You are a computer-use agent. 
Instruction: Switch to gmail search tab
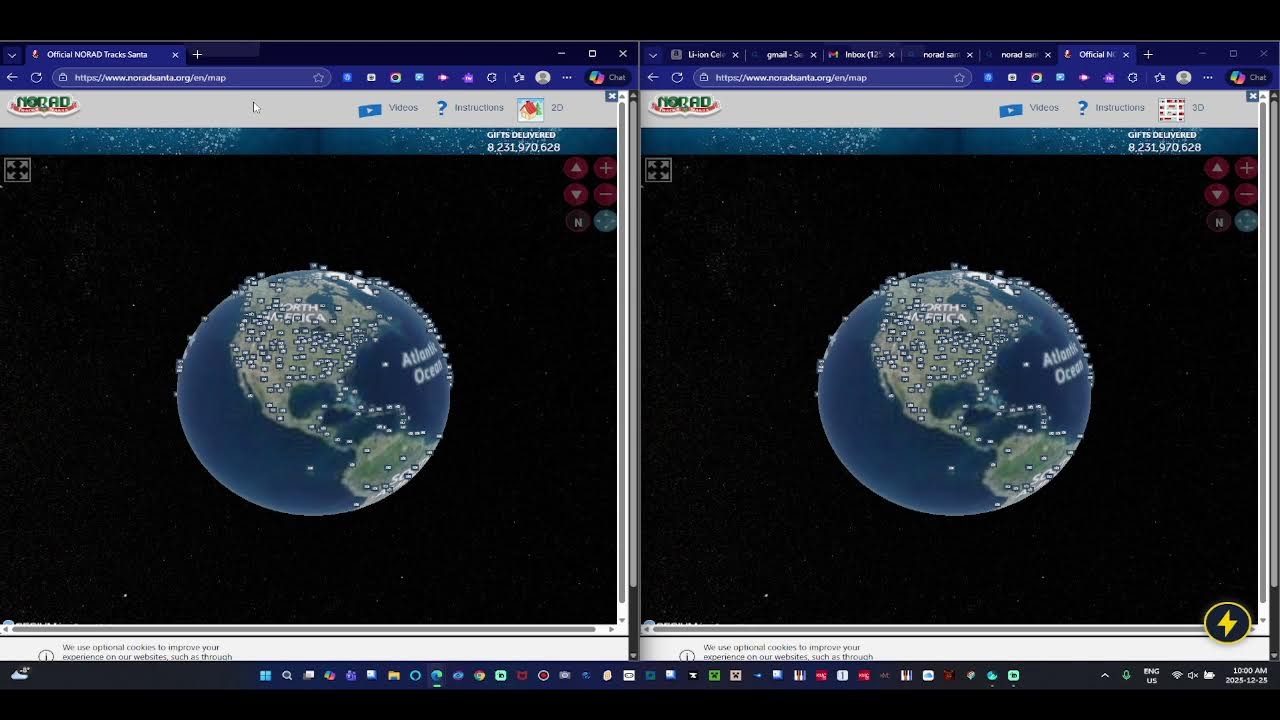[x=783, y=55]
